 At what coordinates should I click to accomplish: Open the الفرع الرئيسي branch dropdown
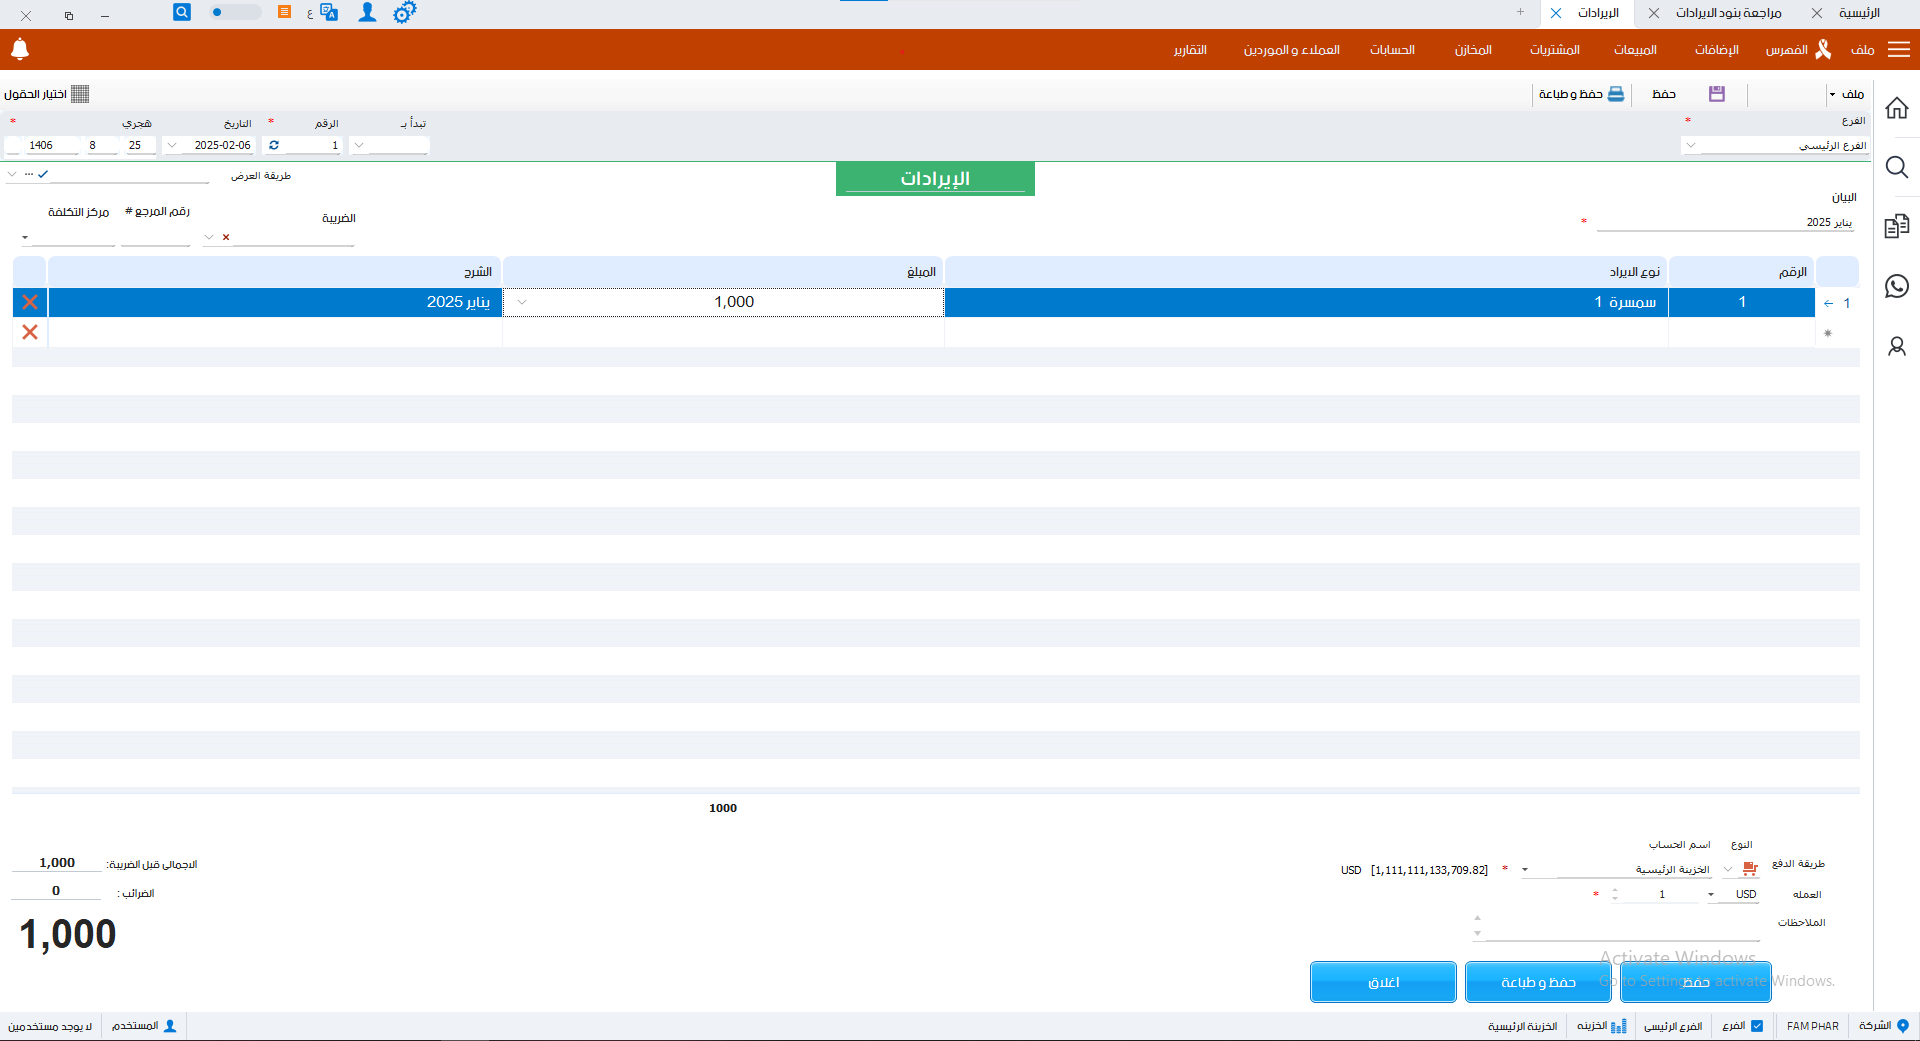coord(1691,146)
